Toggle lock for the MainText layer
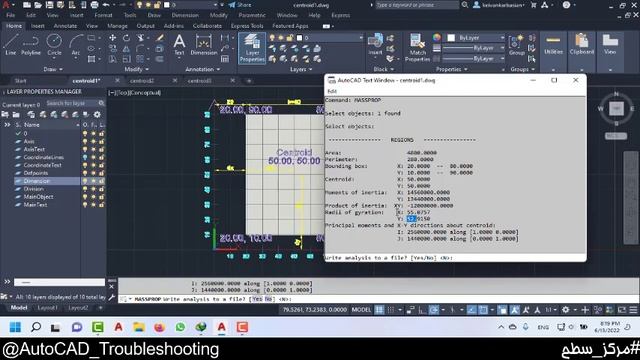Viewport: 640px width, 360px height. (101, 204)
